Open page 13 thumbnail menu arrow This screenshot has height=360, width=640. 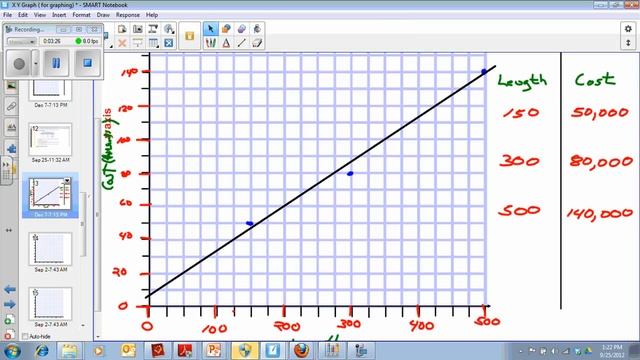tap(67, 181)
